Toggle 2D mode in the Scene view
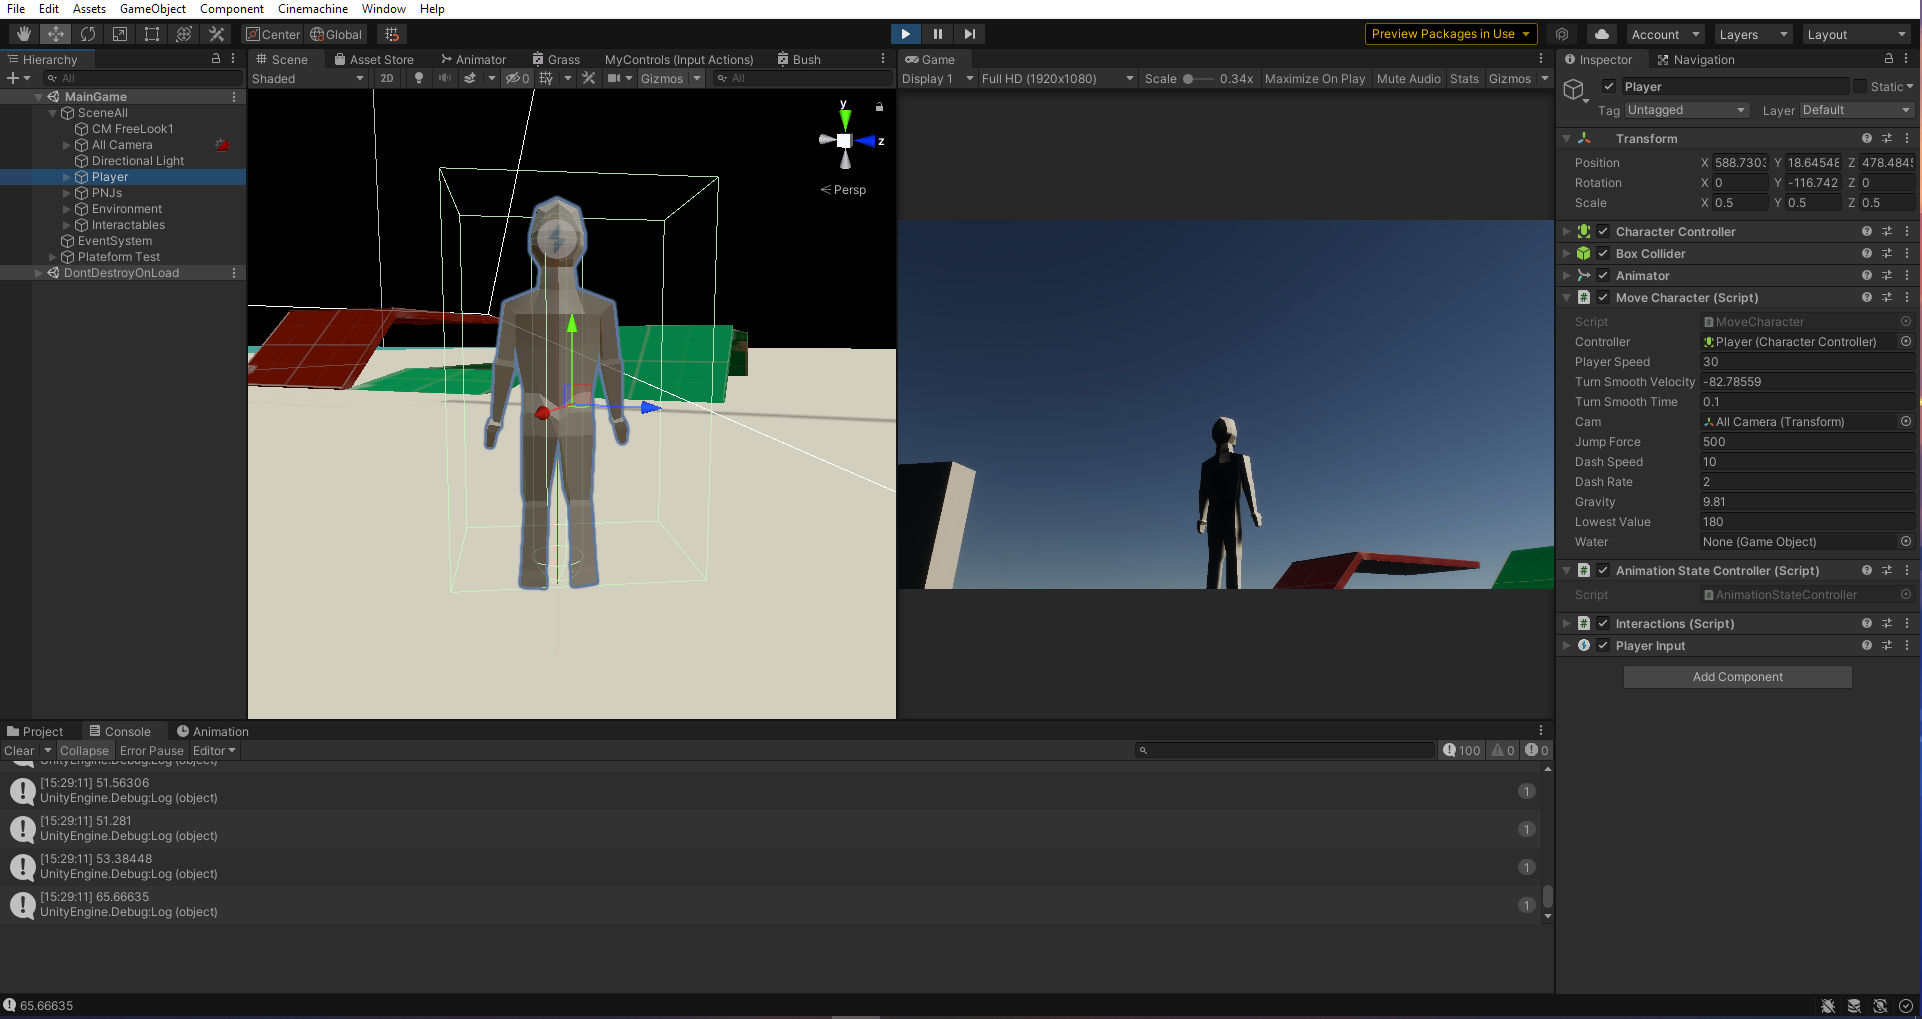Screen dimensions: 1922x1019 387,78
